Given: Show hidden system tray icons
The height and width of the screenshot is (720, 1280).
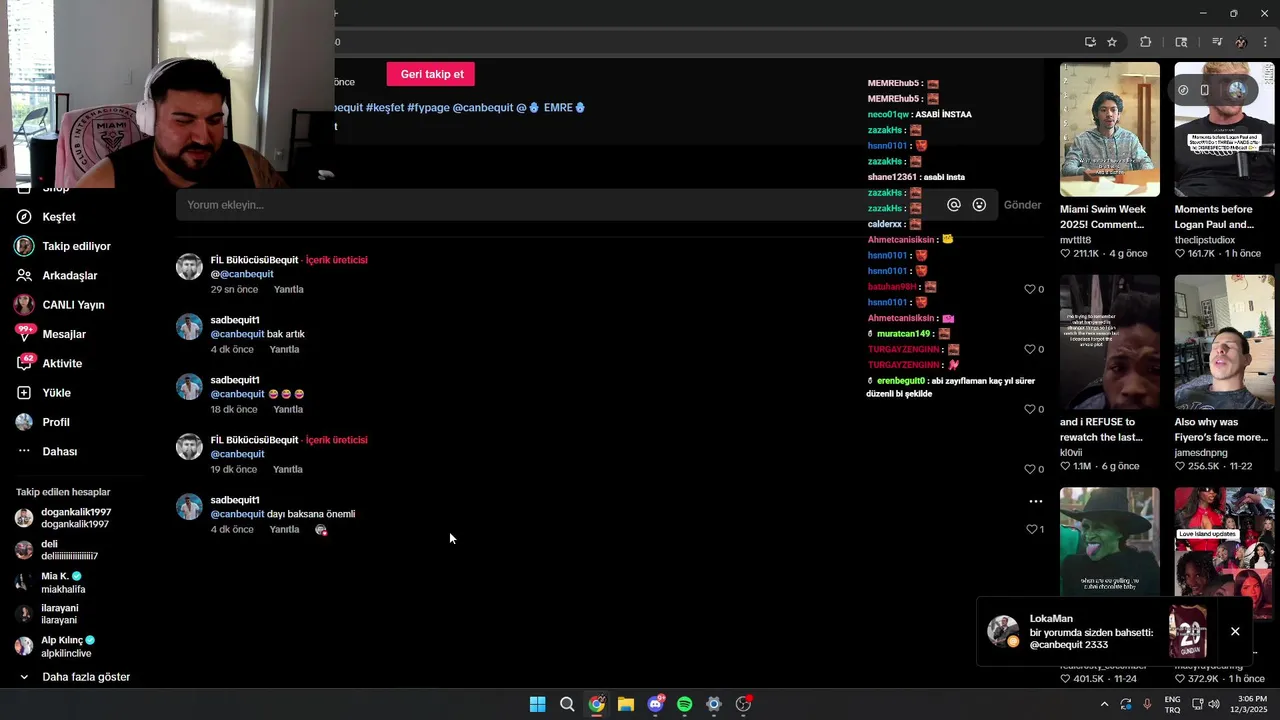Looking at the screenshot, I should coord(1104,704).
